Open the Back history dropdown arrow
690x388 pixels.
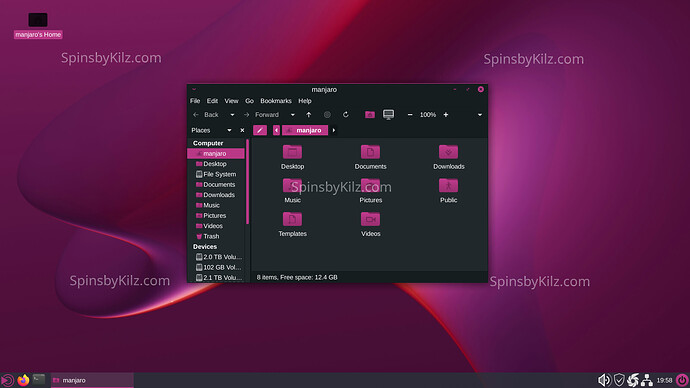pos(232,115)
